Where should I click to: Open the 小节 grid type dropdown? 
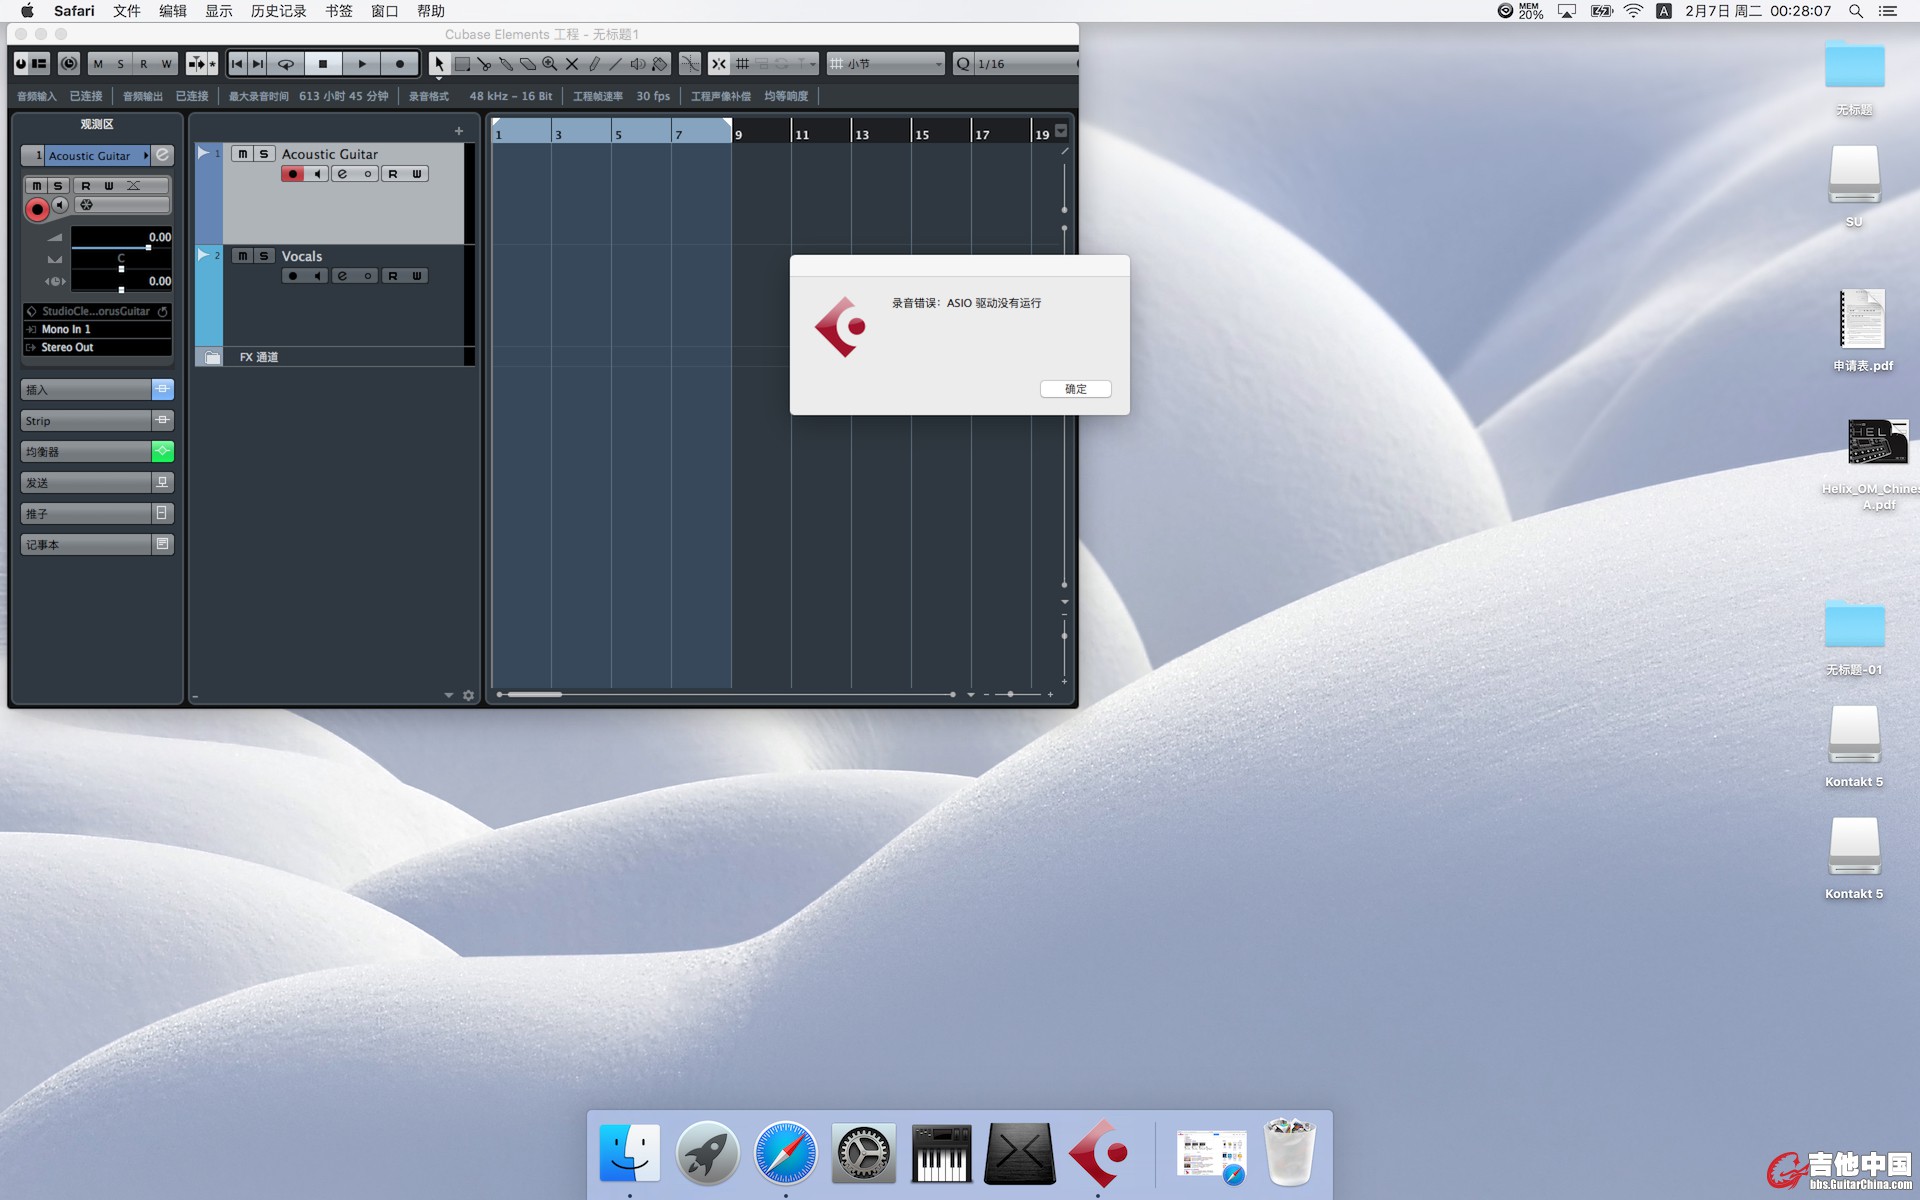pos(886,64)
